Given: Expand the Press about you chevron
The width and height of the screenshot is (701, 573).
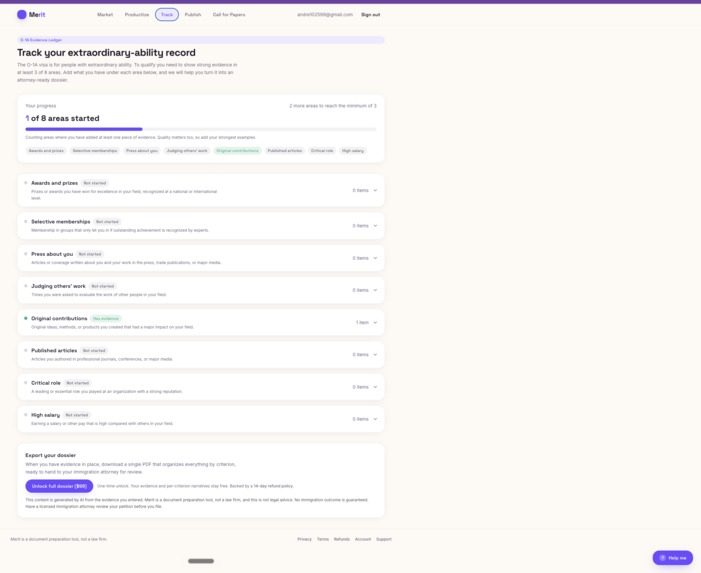Looking at the screenshot, I should [375, 258].
